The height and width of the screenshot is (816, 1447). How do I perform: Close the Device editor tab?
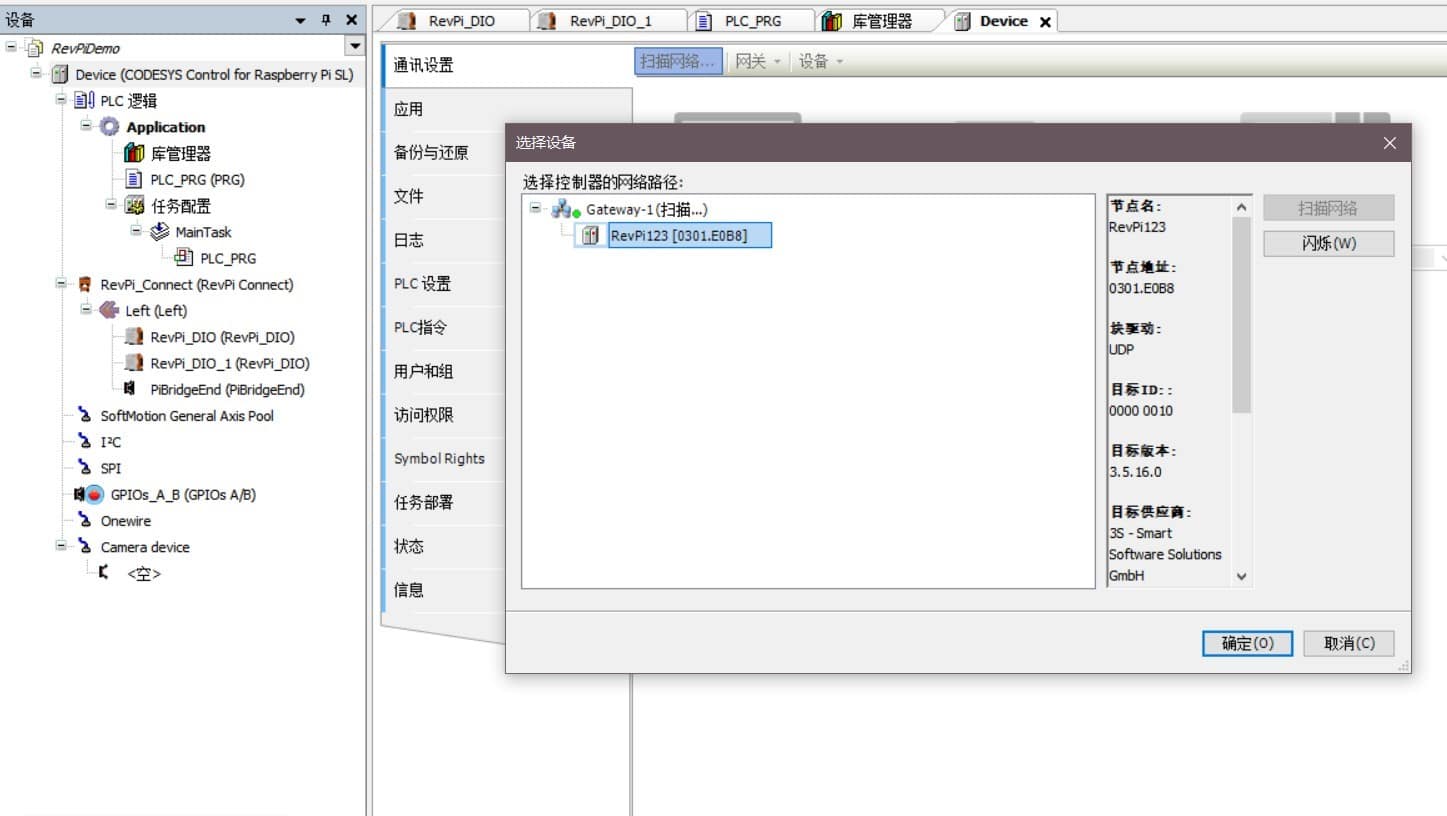(1045, 22)
